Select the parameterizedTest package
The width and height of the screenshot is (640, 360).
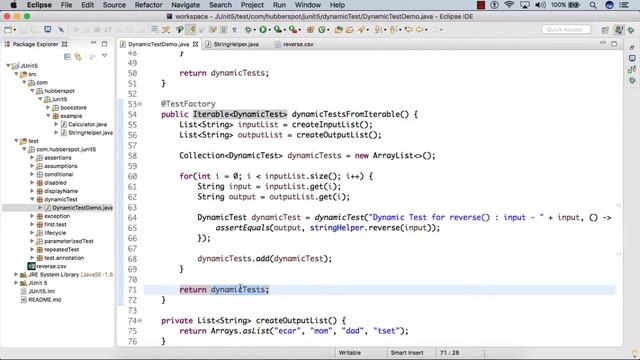pyautogui.click(x=69, y=241)
